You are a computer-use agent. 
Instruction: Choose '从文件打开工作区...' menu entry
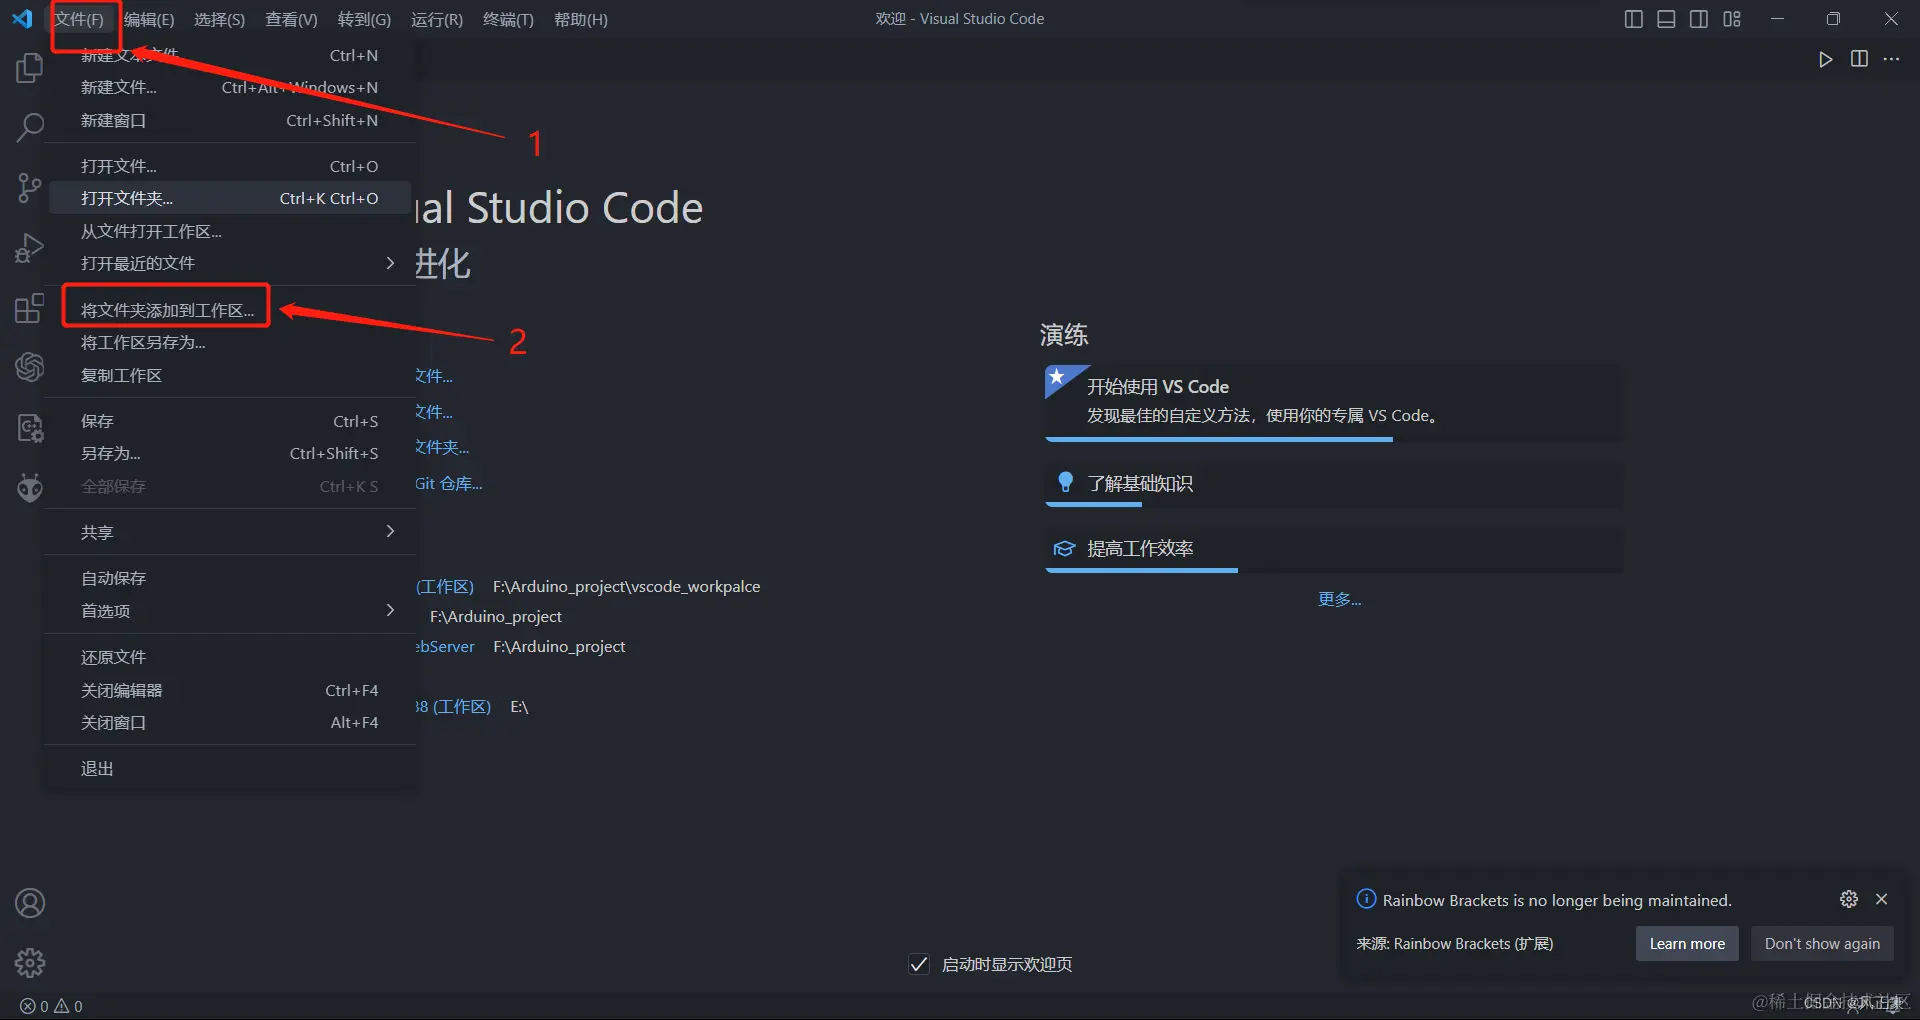click(x=230, y=231)
